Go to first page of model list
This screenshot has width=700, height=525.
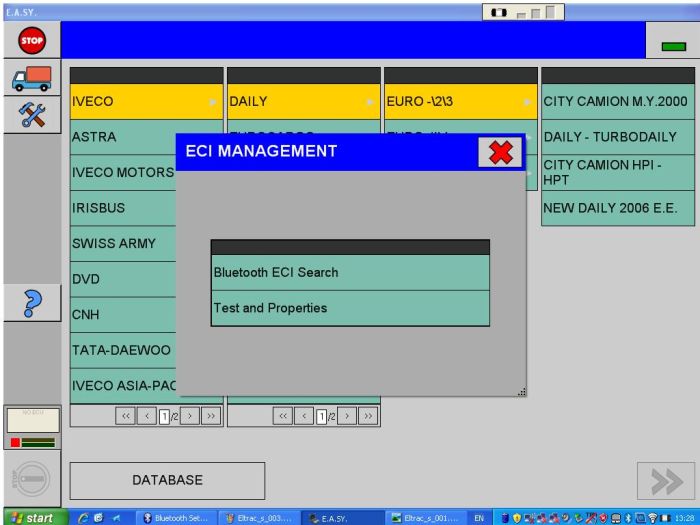pyautogui.click(x=283, y=416)
